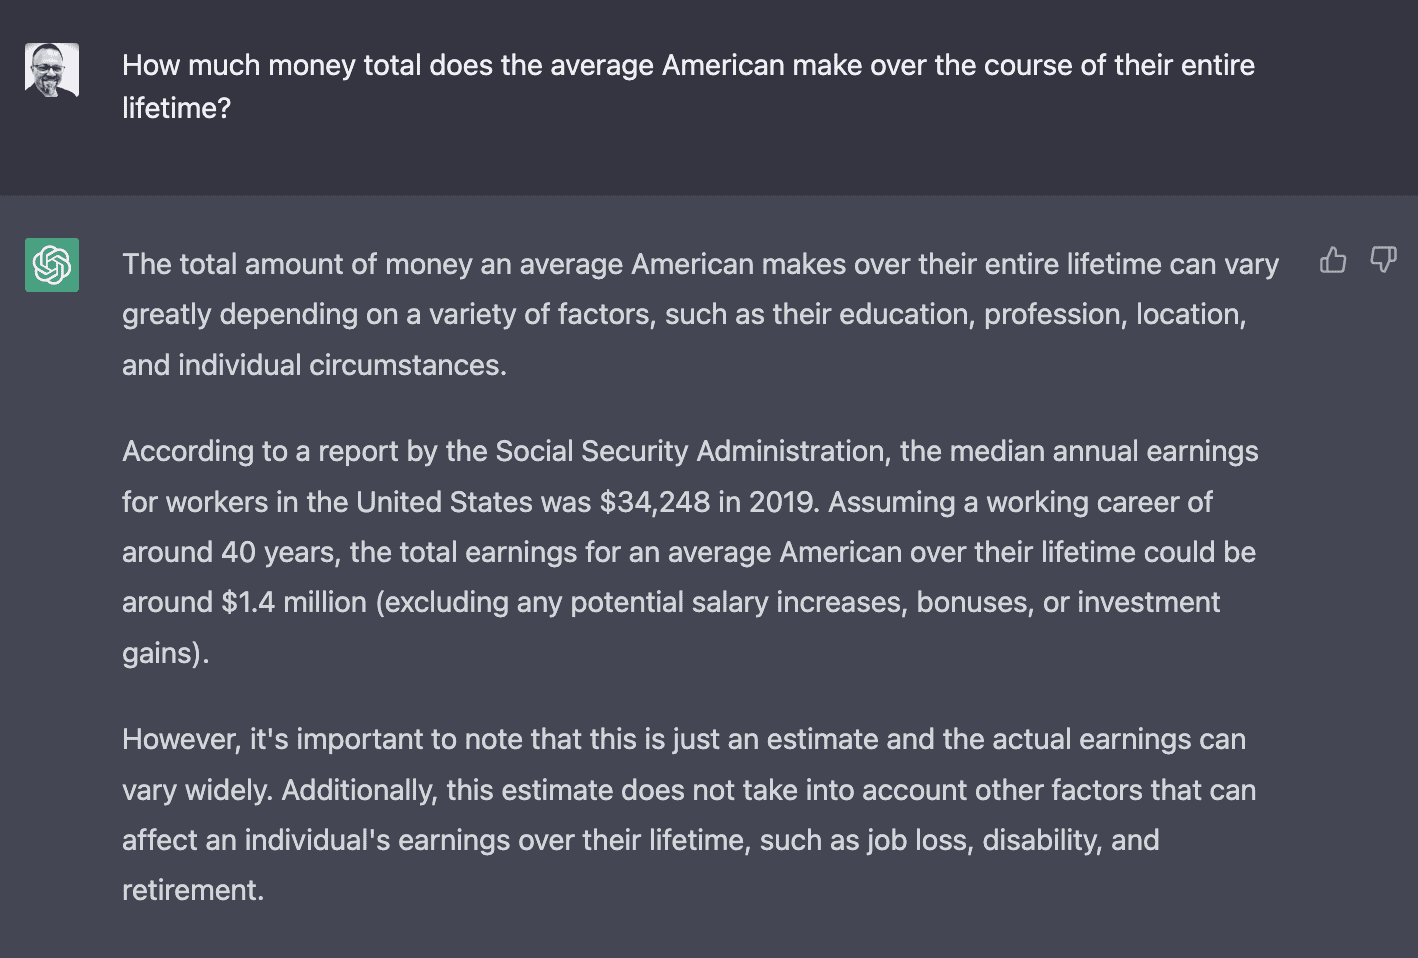The height and width of the screenshot is (958, 1418).
Task: Click the user's profile photo avatar
Action: 52,70
